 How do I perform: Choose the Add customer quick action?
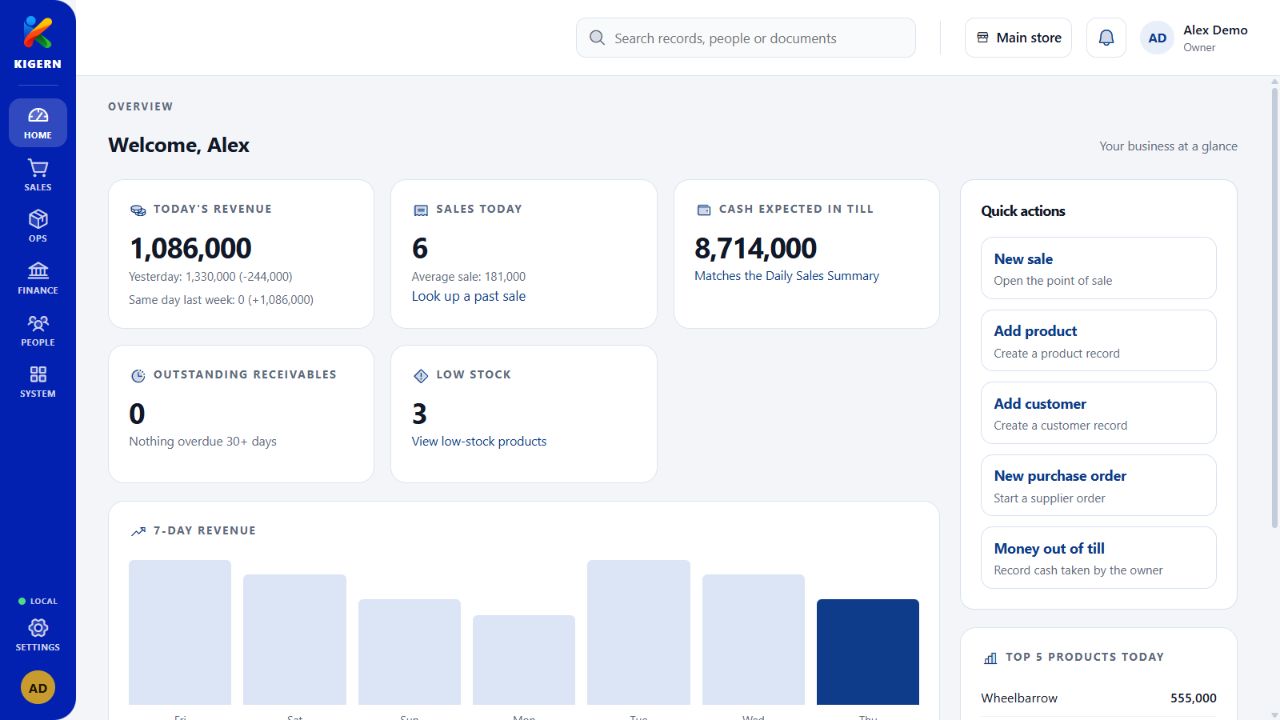coord(1099,413)
